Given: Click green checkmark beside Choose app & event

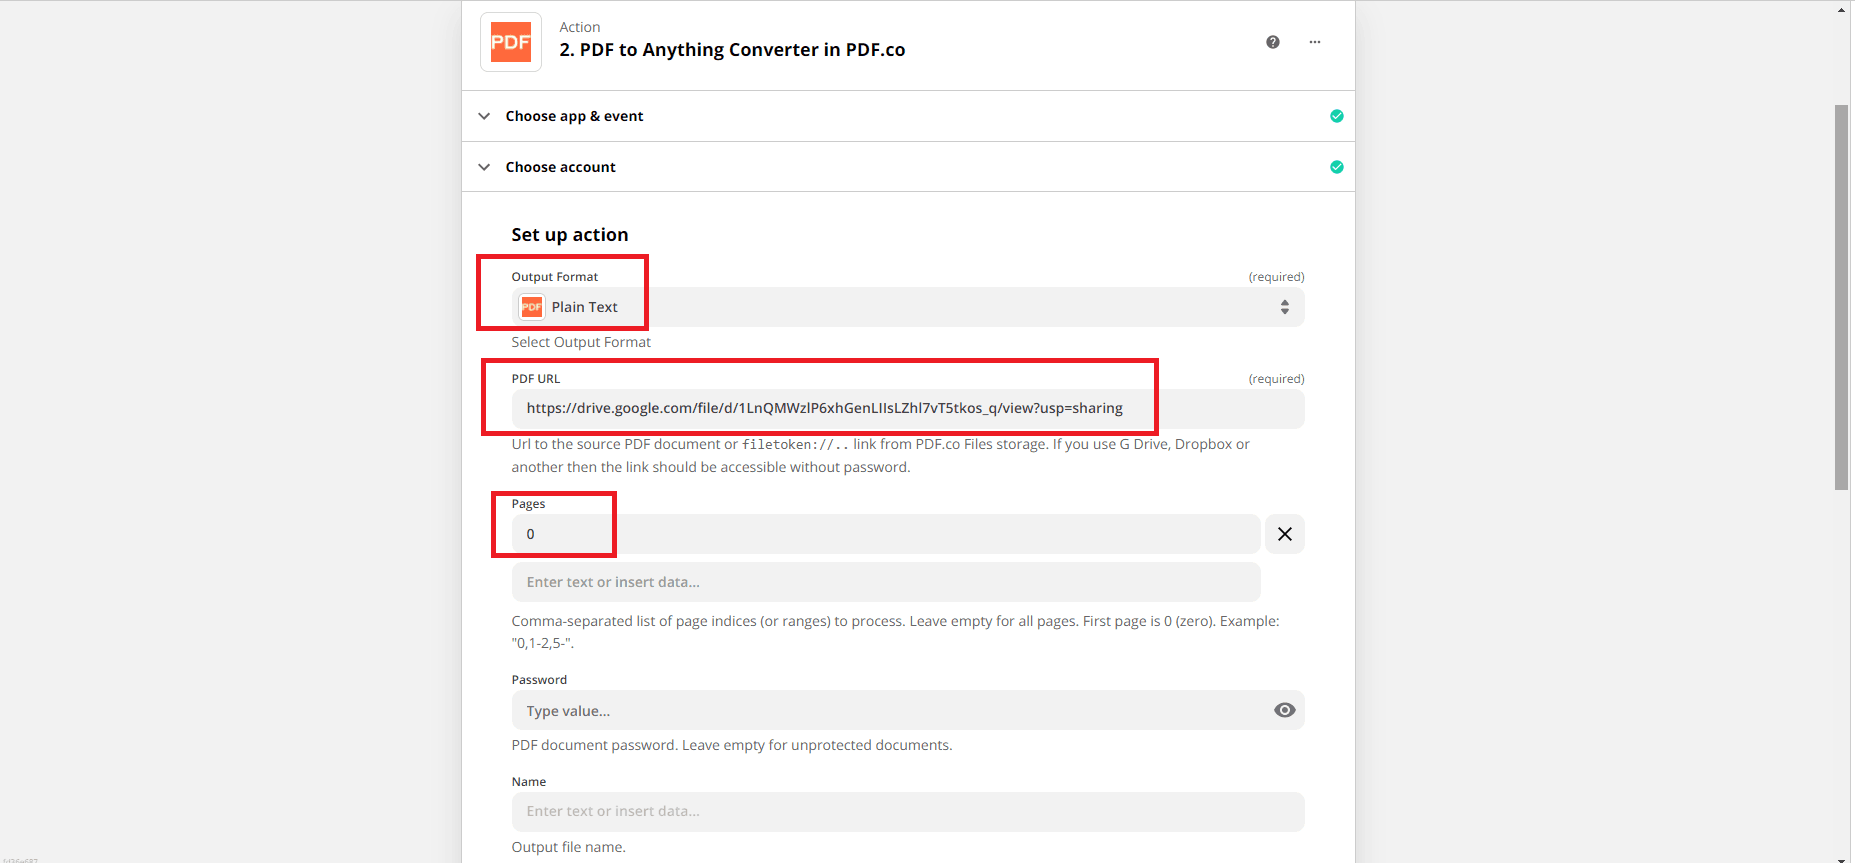Looking at the screenshot, I should 1336,116.
